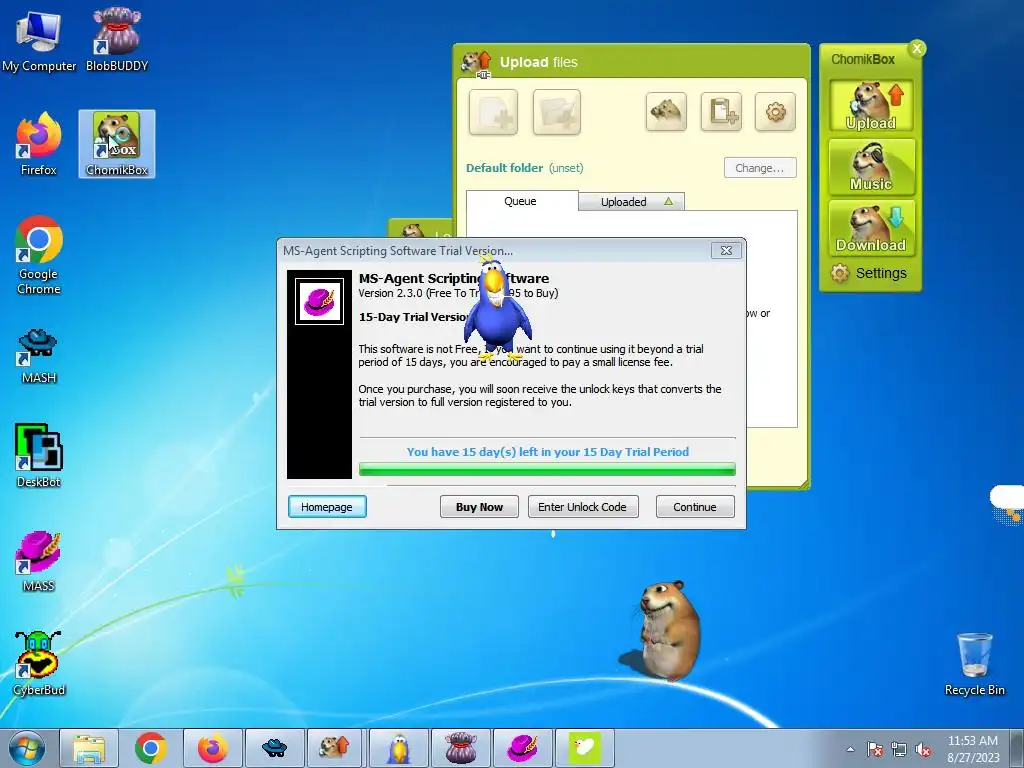Click network tray icon
The width and height of the screenshot is (1024, 768).
899,749
